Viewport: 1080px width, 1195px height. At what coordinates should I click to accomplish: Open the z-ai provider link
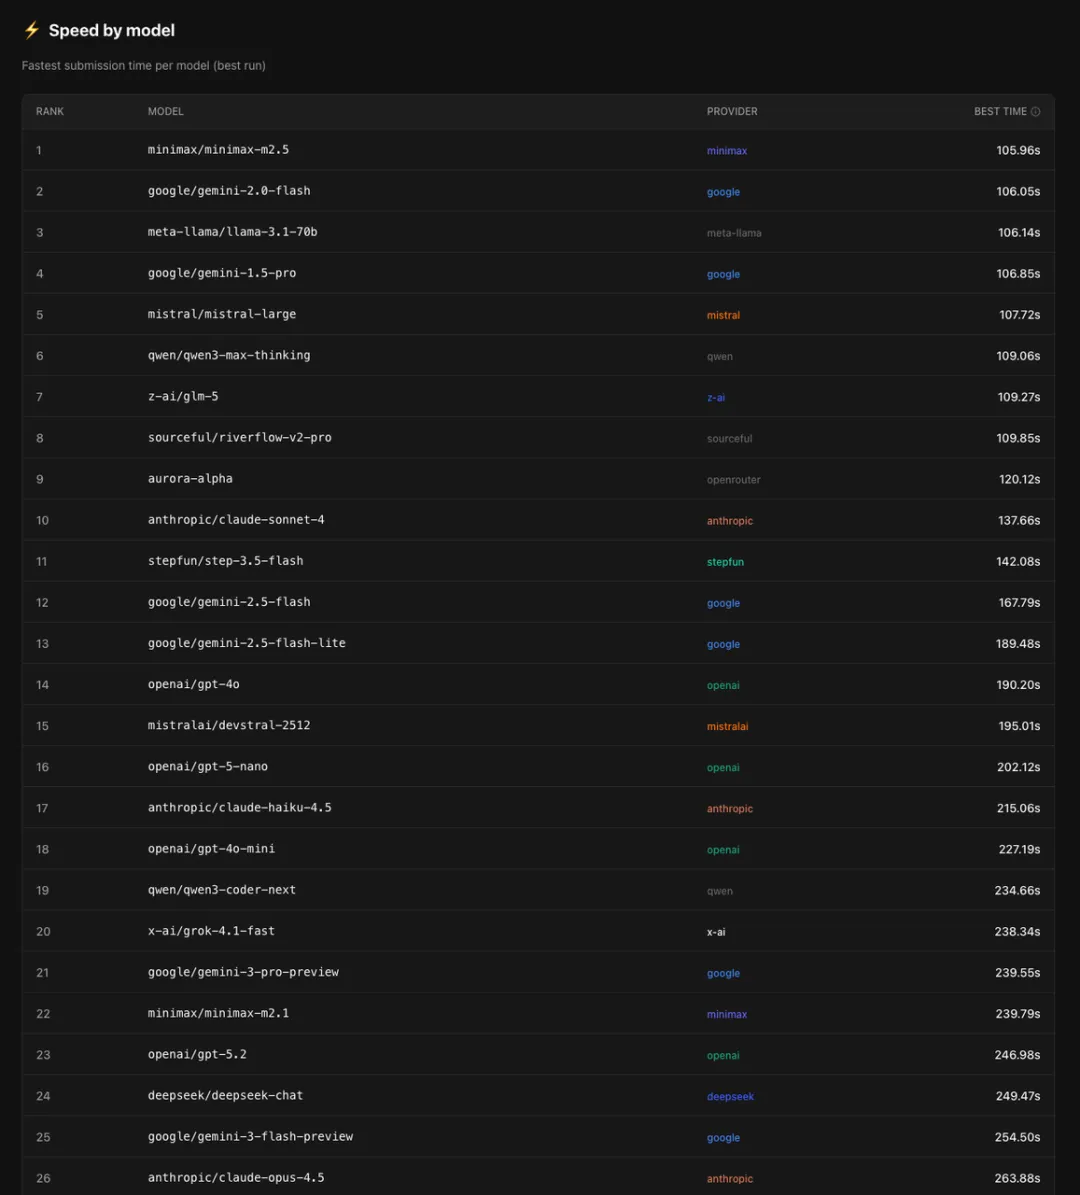tap(716, 398)
